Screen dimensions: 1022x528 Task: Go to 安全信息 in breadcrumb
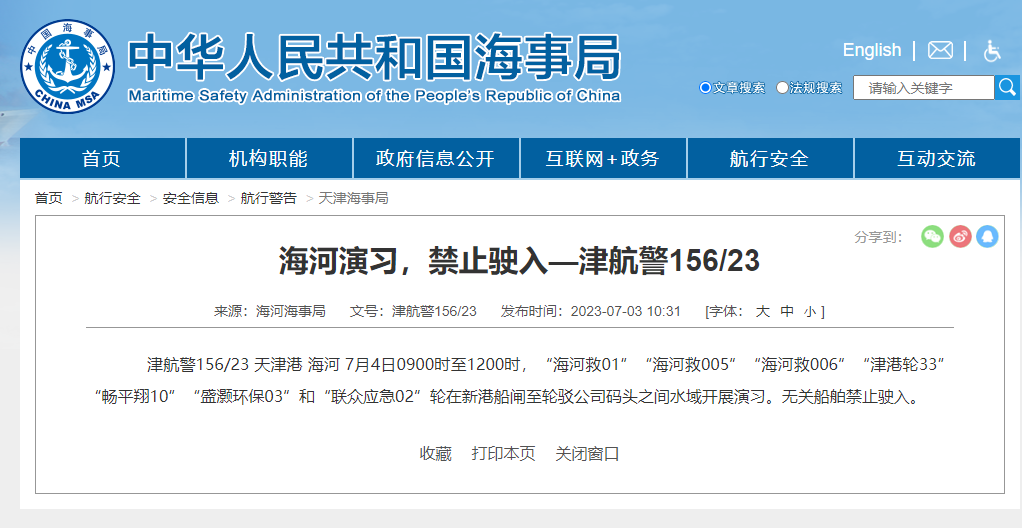[190, 198]
